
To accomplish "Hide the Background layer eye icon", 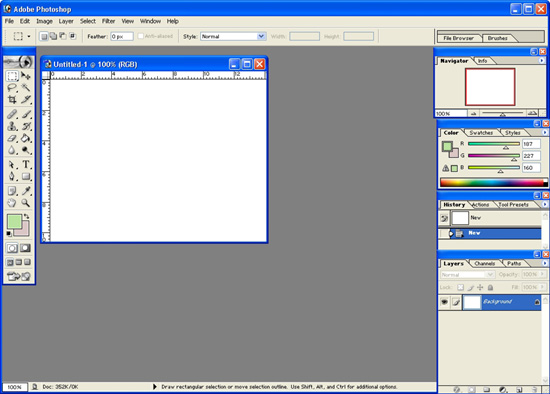I will tap(444, 302).
